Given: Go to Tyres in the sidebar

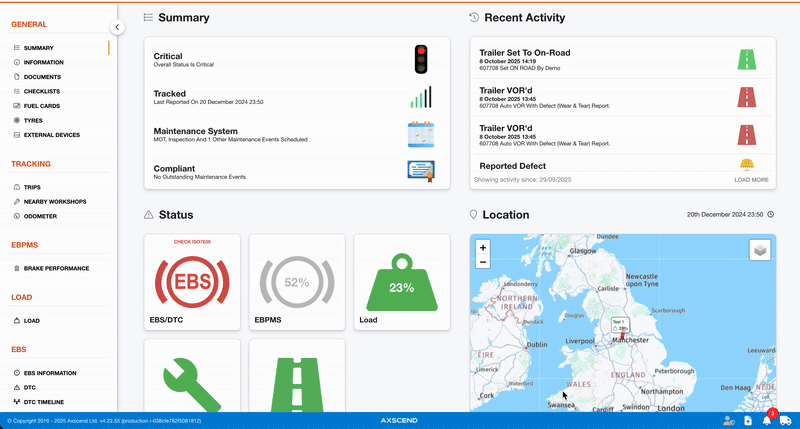Looking at the screenshot, I should [x=33, y=120].
